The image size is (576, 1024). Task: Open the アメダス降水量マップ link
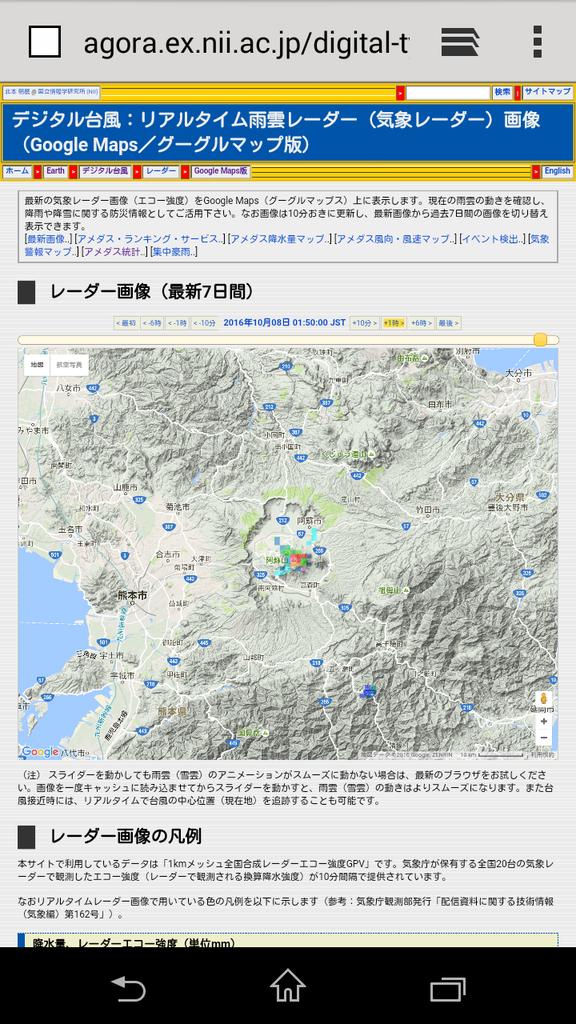[x=280, y=239]
